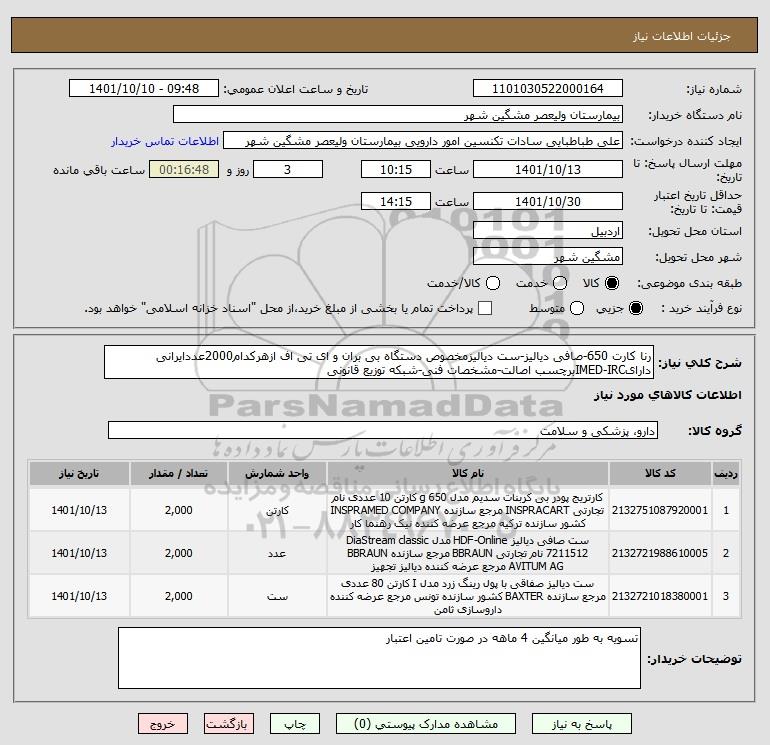The width and height of the screenshot is (770, 745).
Task: Click need date 1401/10/13 in row 2
Action: coord(79,553)
